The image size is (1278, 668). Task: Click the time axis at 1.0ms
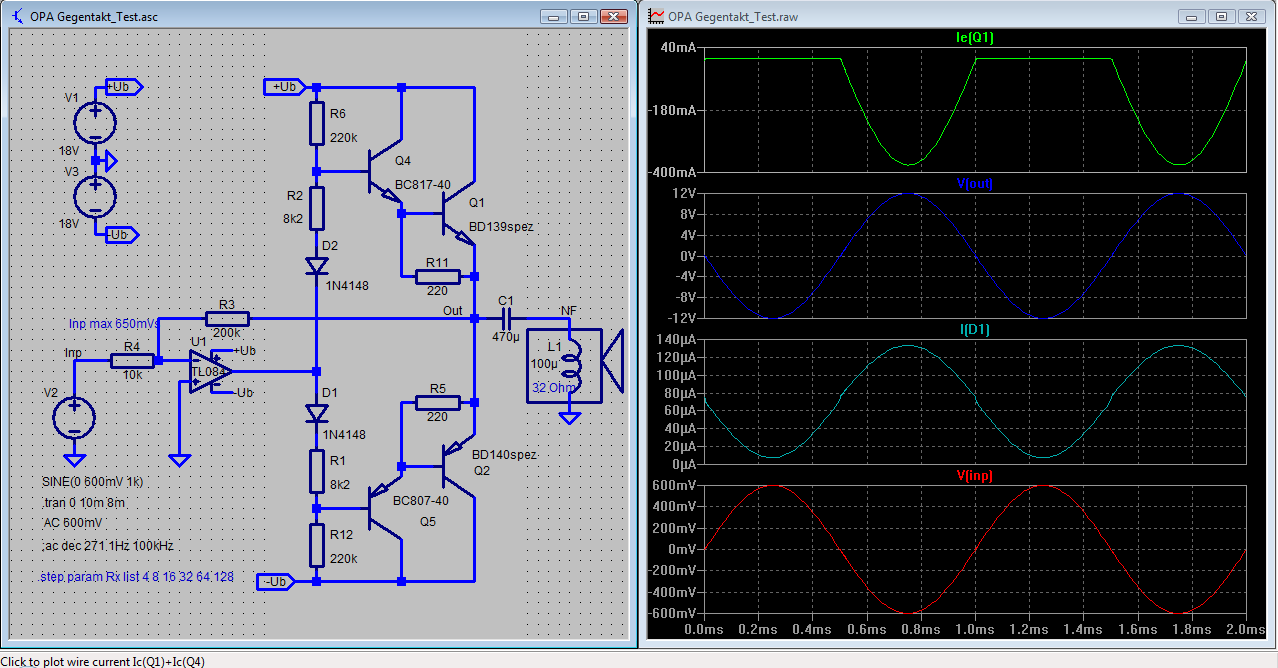pos(974,629)
